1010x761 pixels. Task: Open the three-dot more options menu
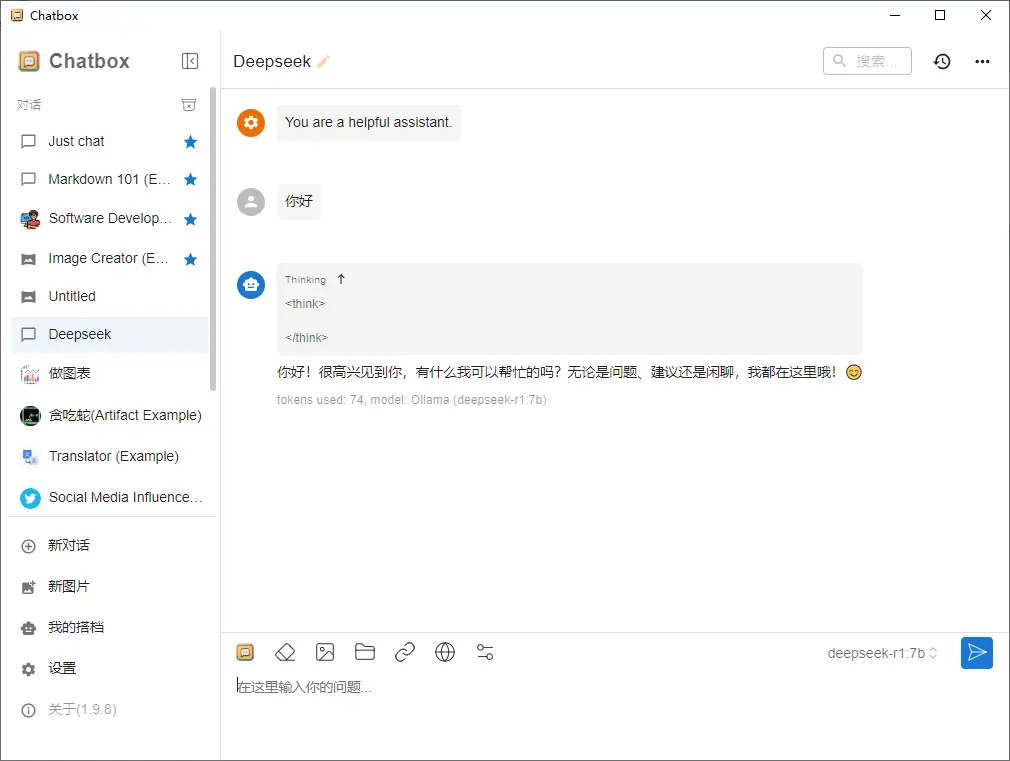click(x=982, y=61)
